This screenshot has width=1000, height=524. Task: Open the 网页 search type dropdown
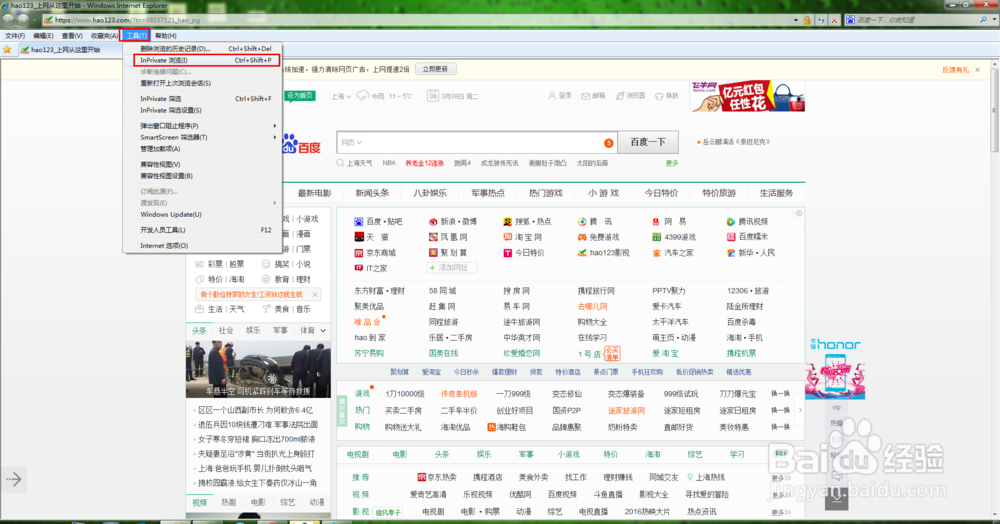(x=351, y=143)
